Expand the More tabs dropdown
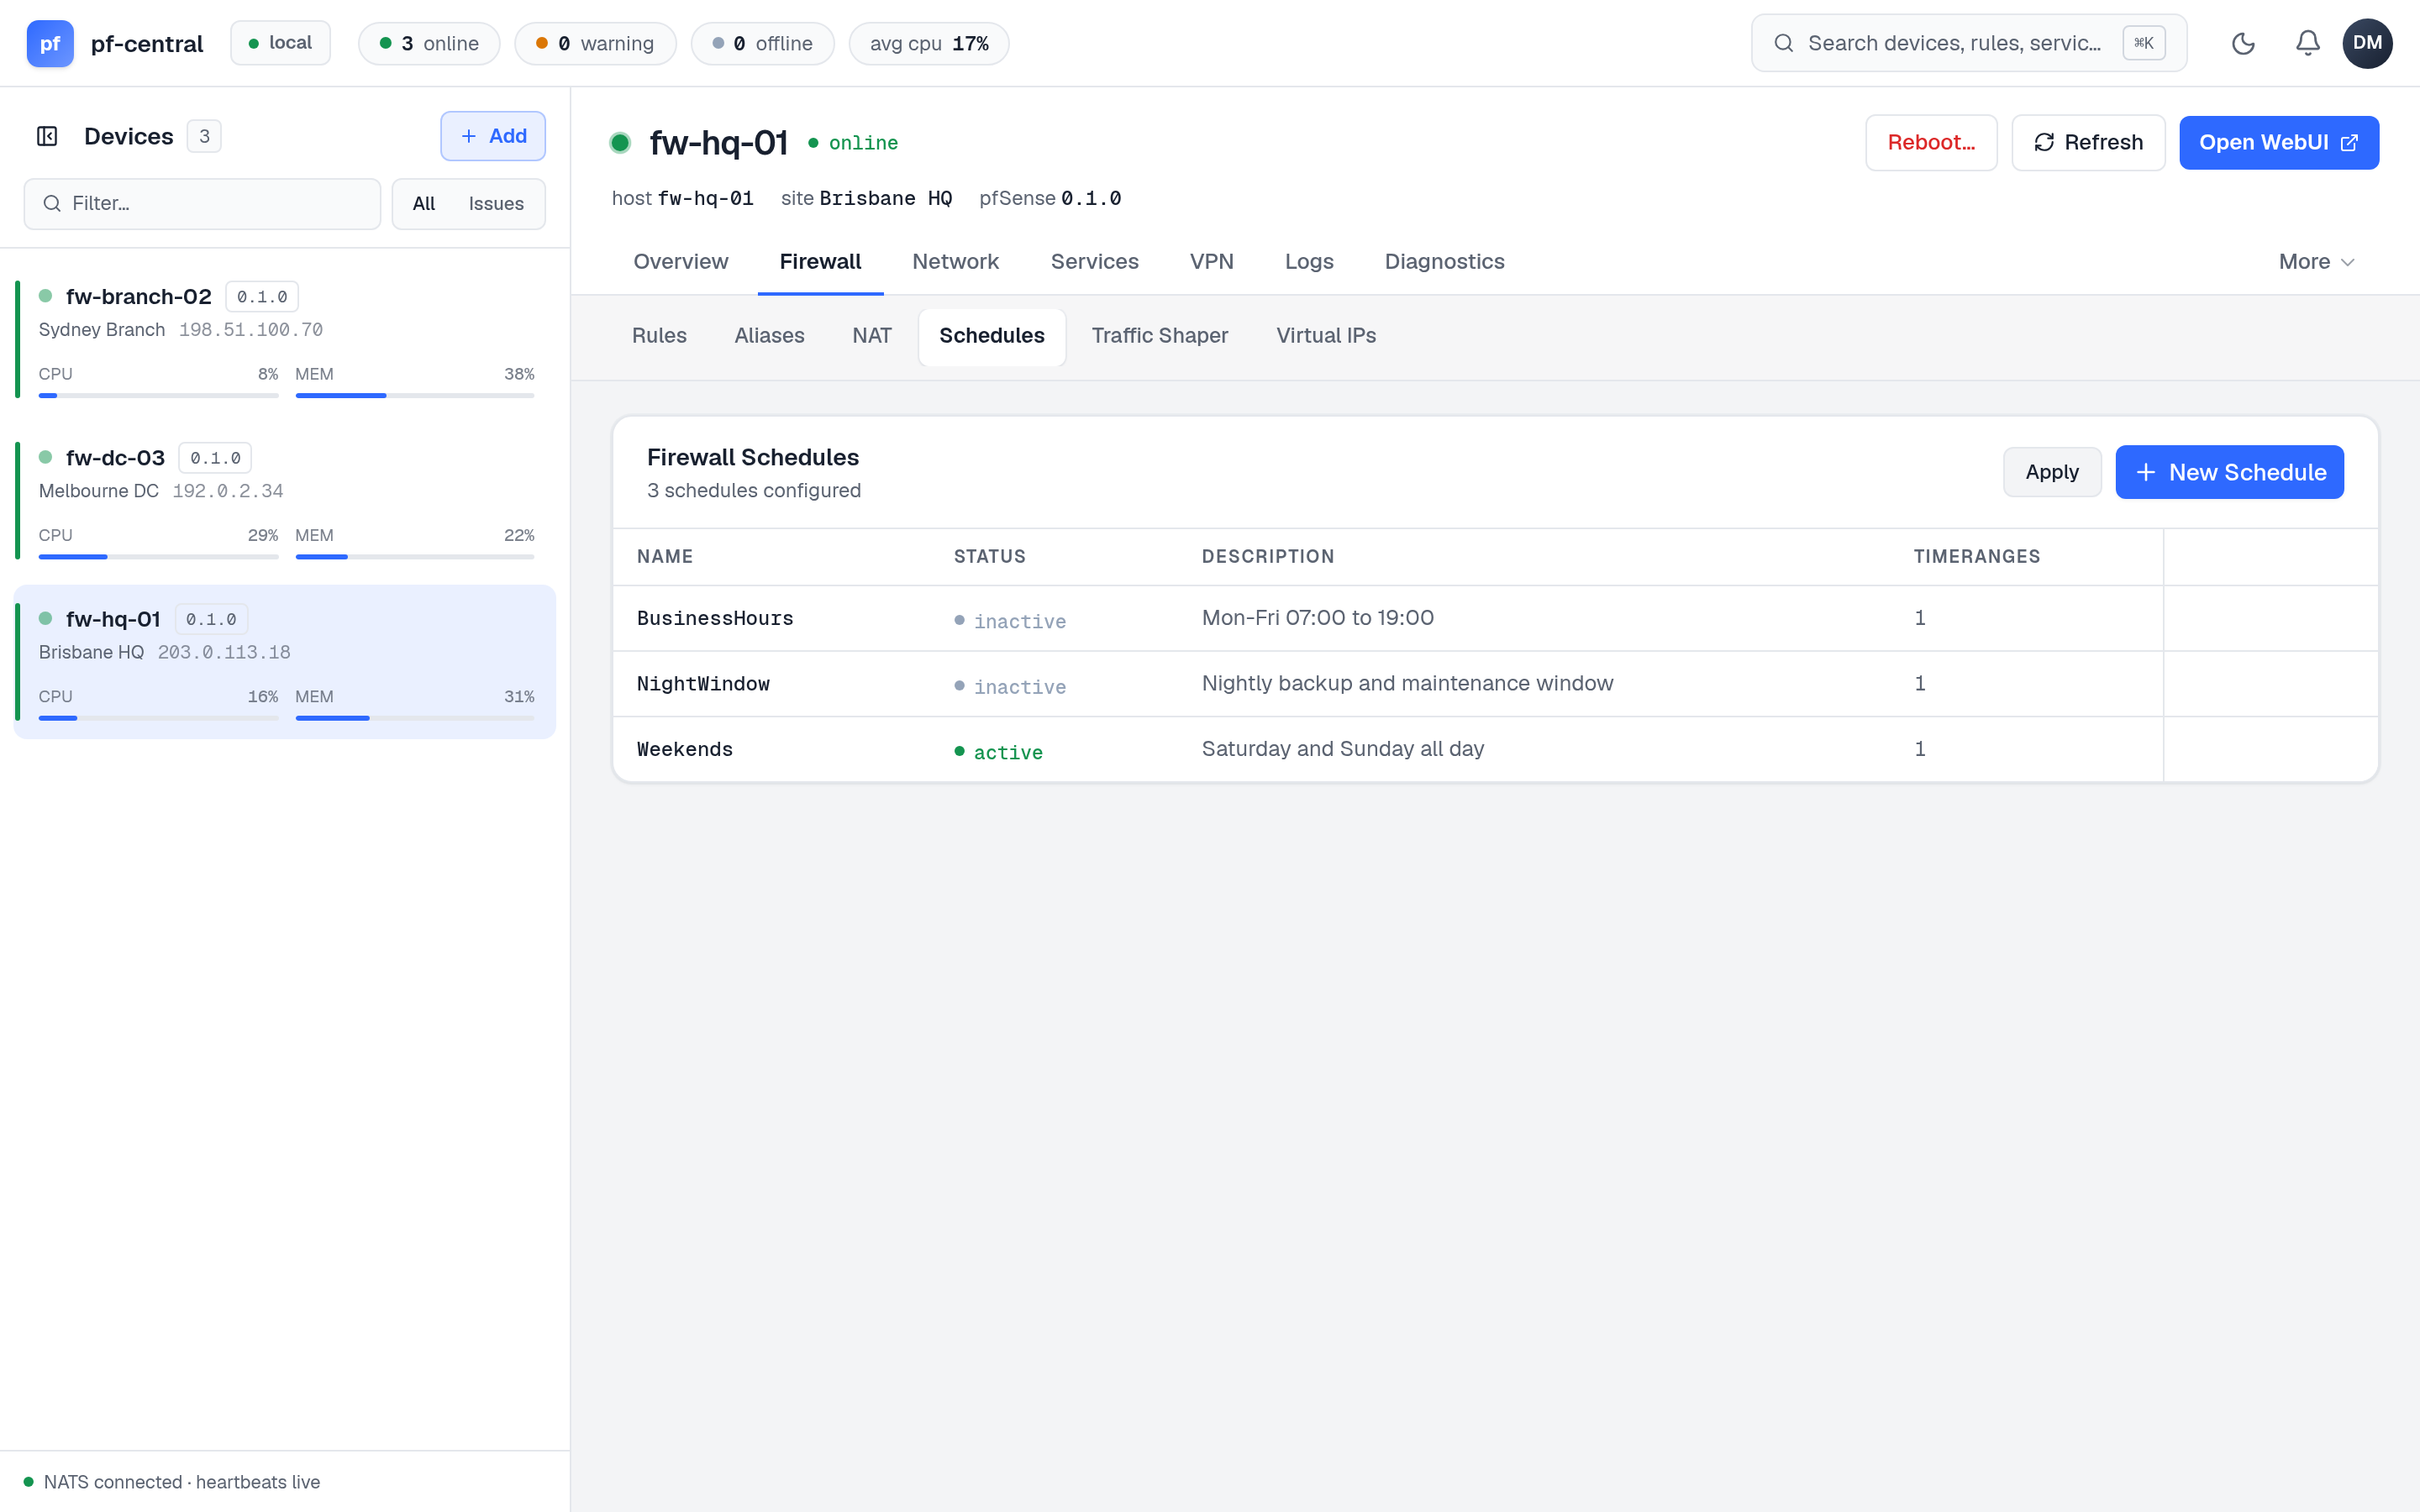This screenshot has height=1512, width=2420. click(x=2316, y=262)
